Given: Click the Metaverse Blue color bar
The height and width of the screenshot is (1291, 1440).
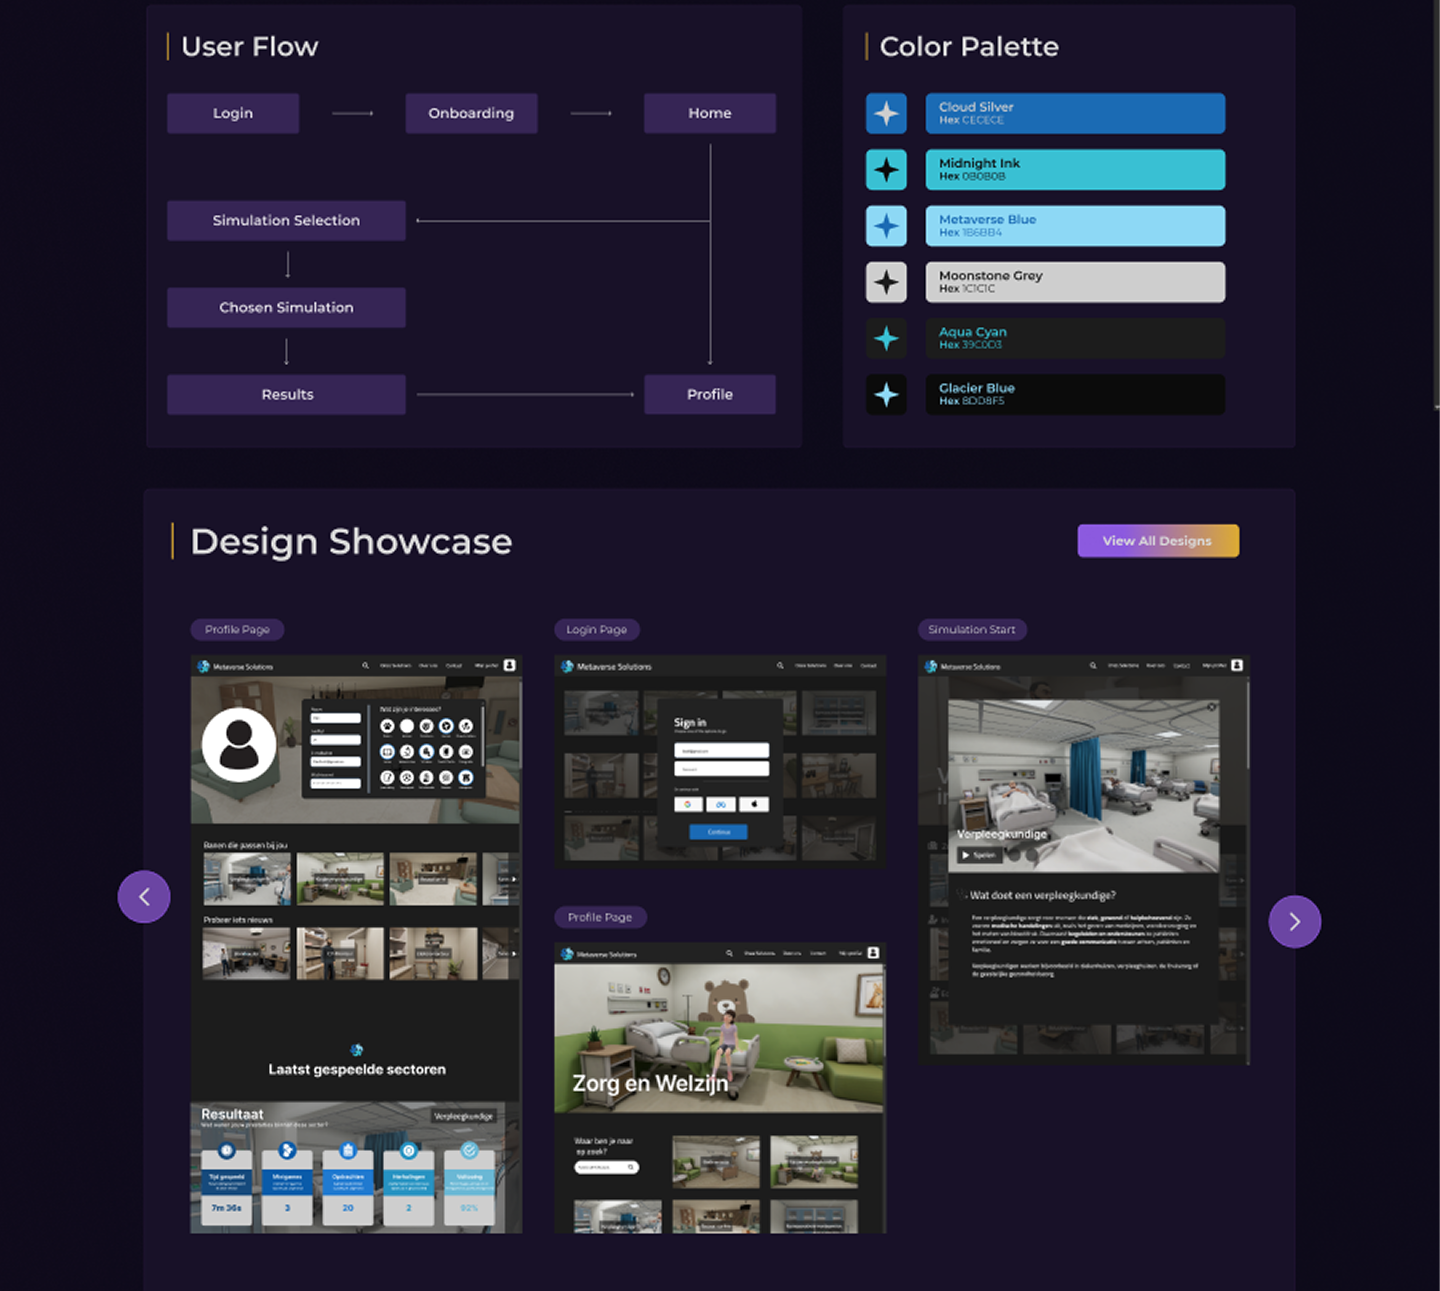Looking at the screenshot, I should point(1075,226).
